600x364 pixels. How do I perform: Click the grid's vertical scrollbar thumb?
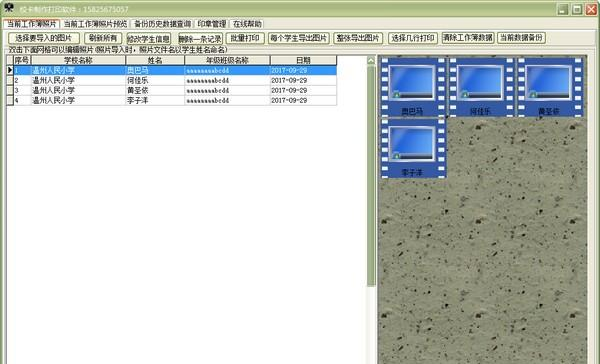371,176
